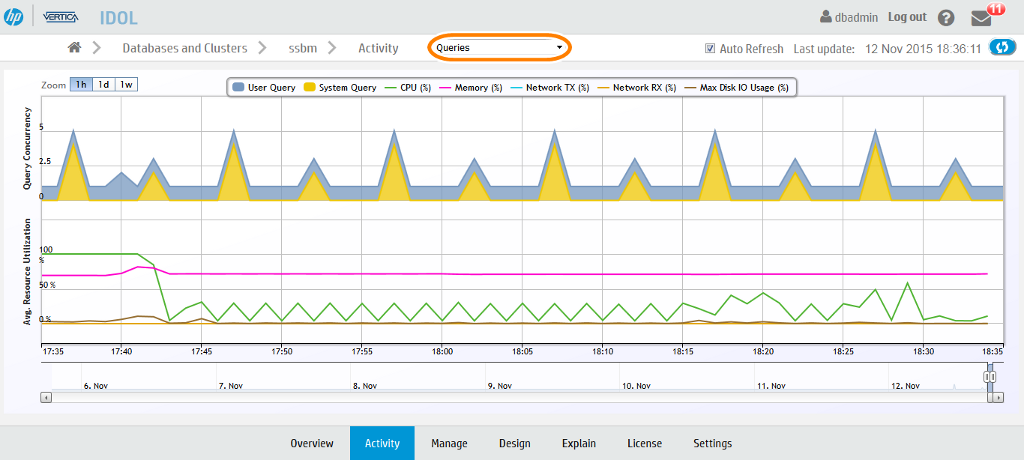Open the help question mark icon
This screenshot has width=1024, height=460.
click(946, 18)
